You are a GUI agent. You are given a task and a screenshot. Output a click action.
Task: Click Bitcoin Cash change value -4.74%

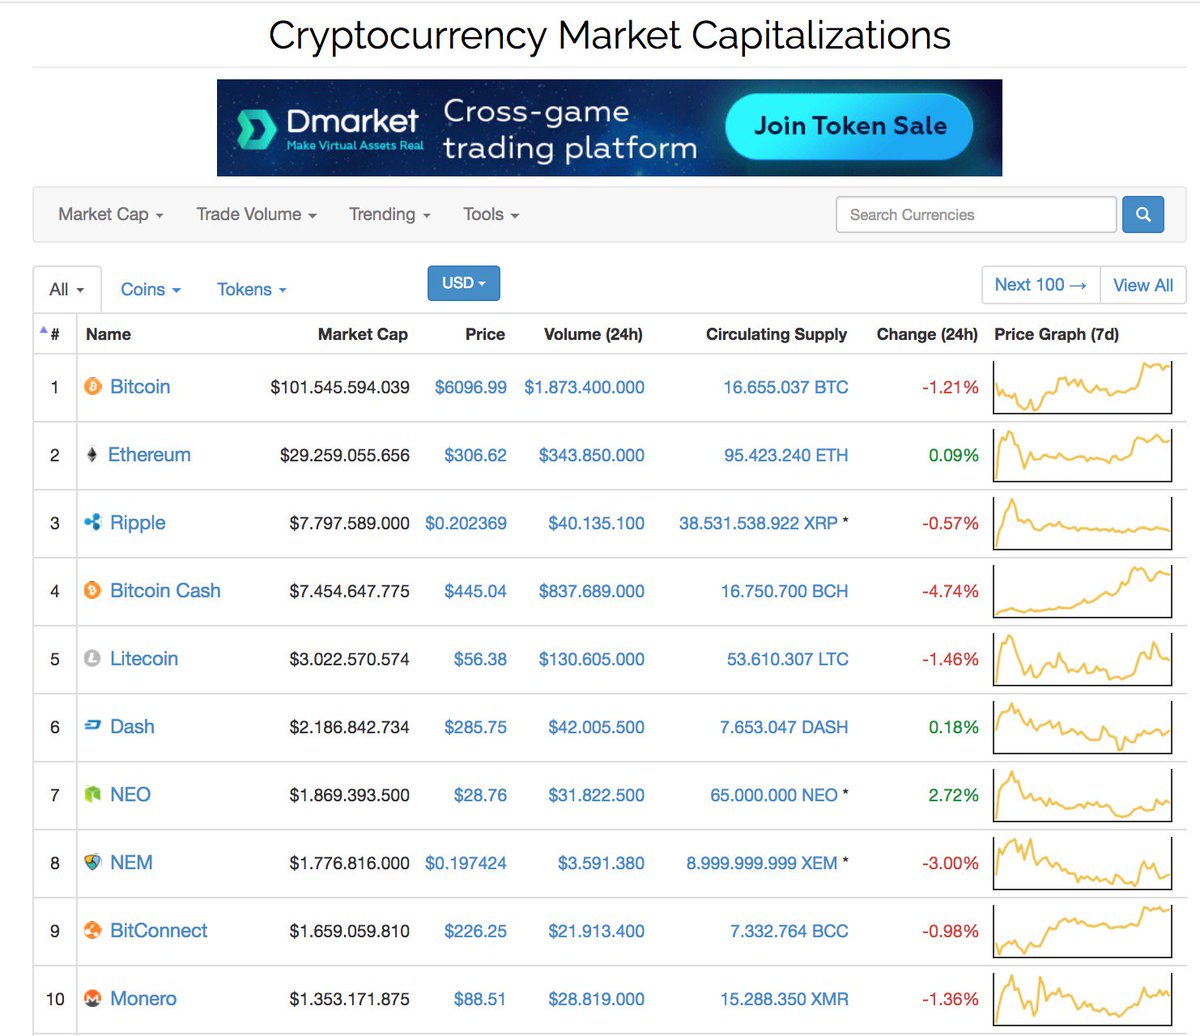click(x=950, y=591)
